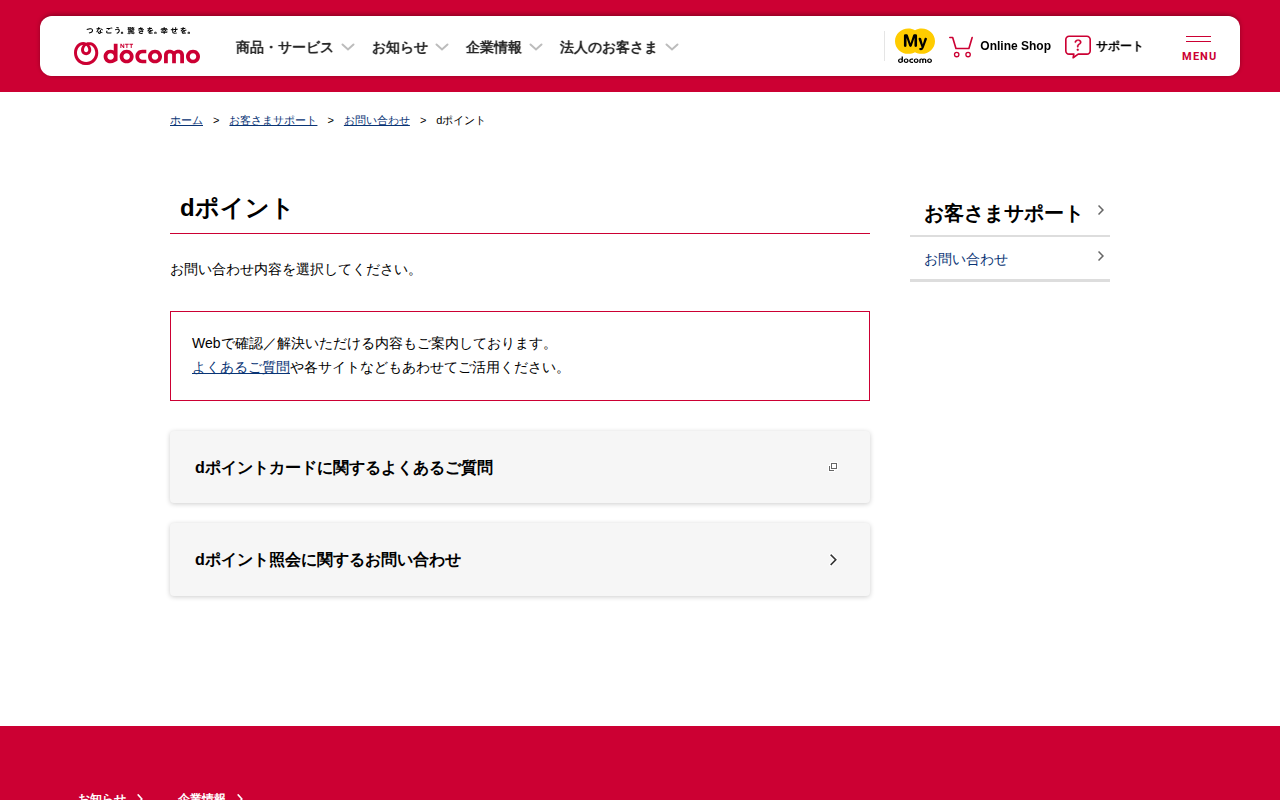Open dポイント照会に関するお問い合わせ card
Viewport: 1280px width, 800px height.
tap(520, 560)
